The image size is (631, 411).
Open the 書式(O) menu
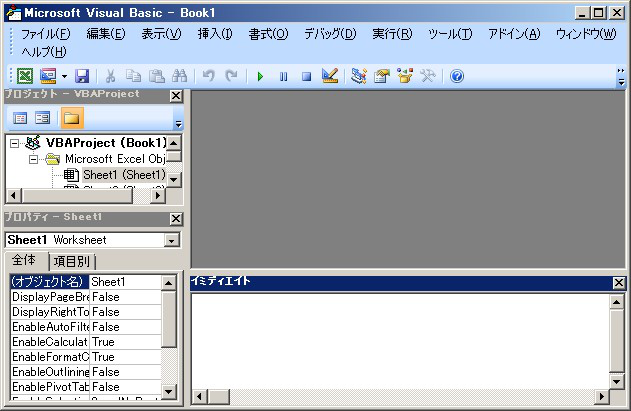pyautogui.click(x=268, y=34)
